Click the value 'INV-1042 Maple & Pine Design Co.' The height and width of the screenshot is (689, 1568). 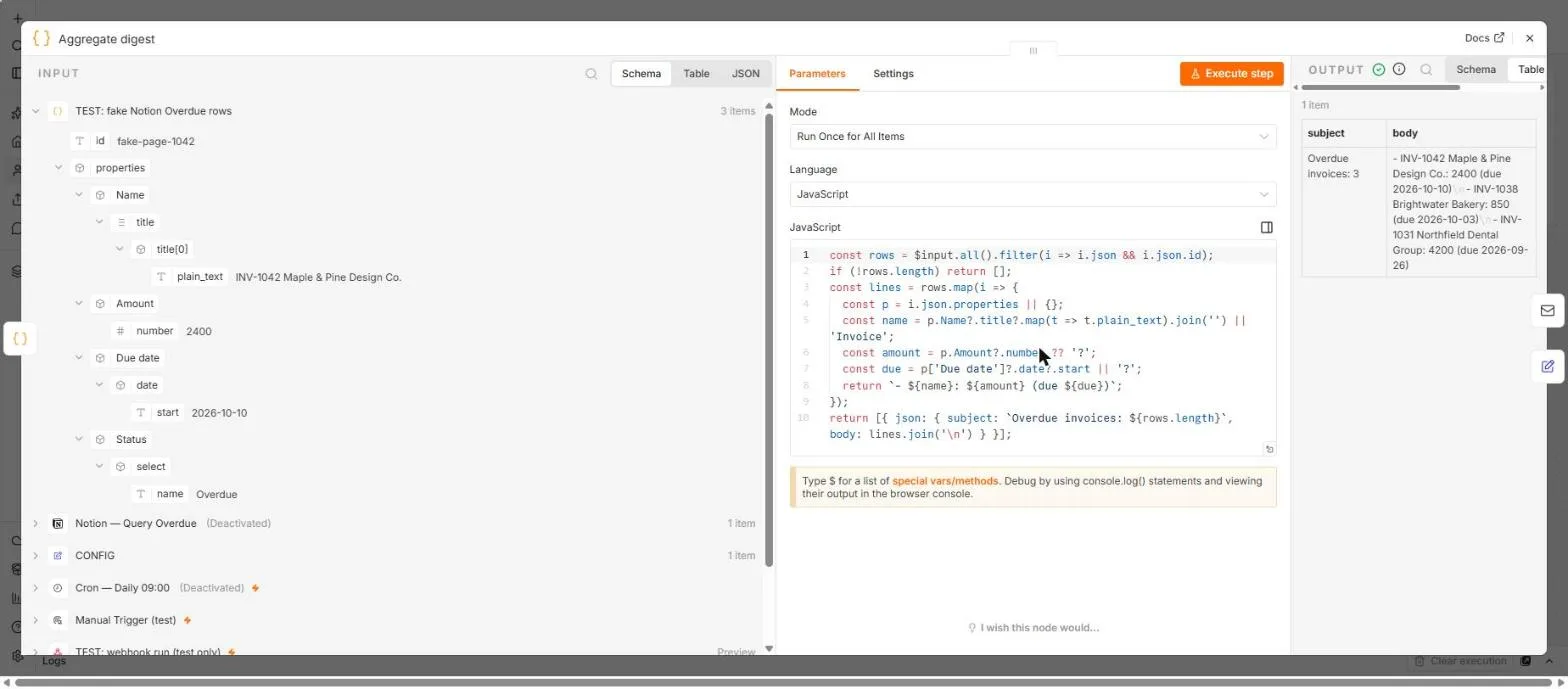[318, 277]
